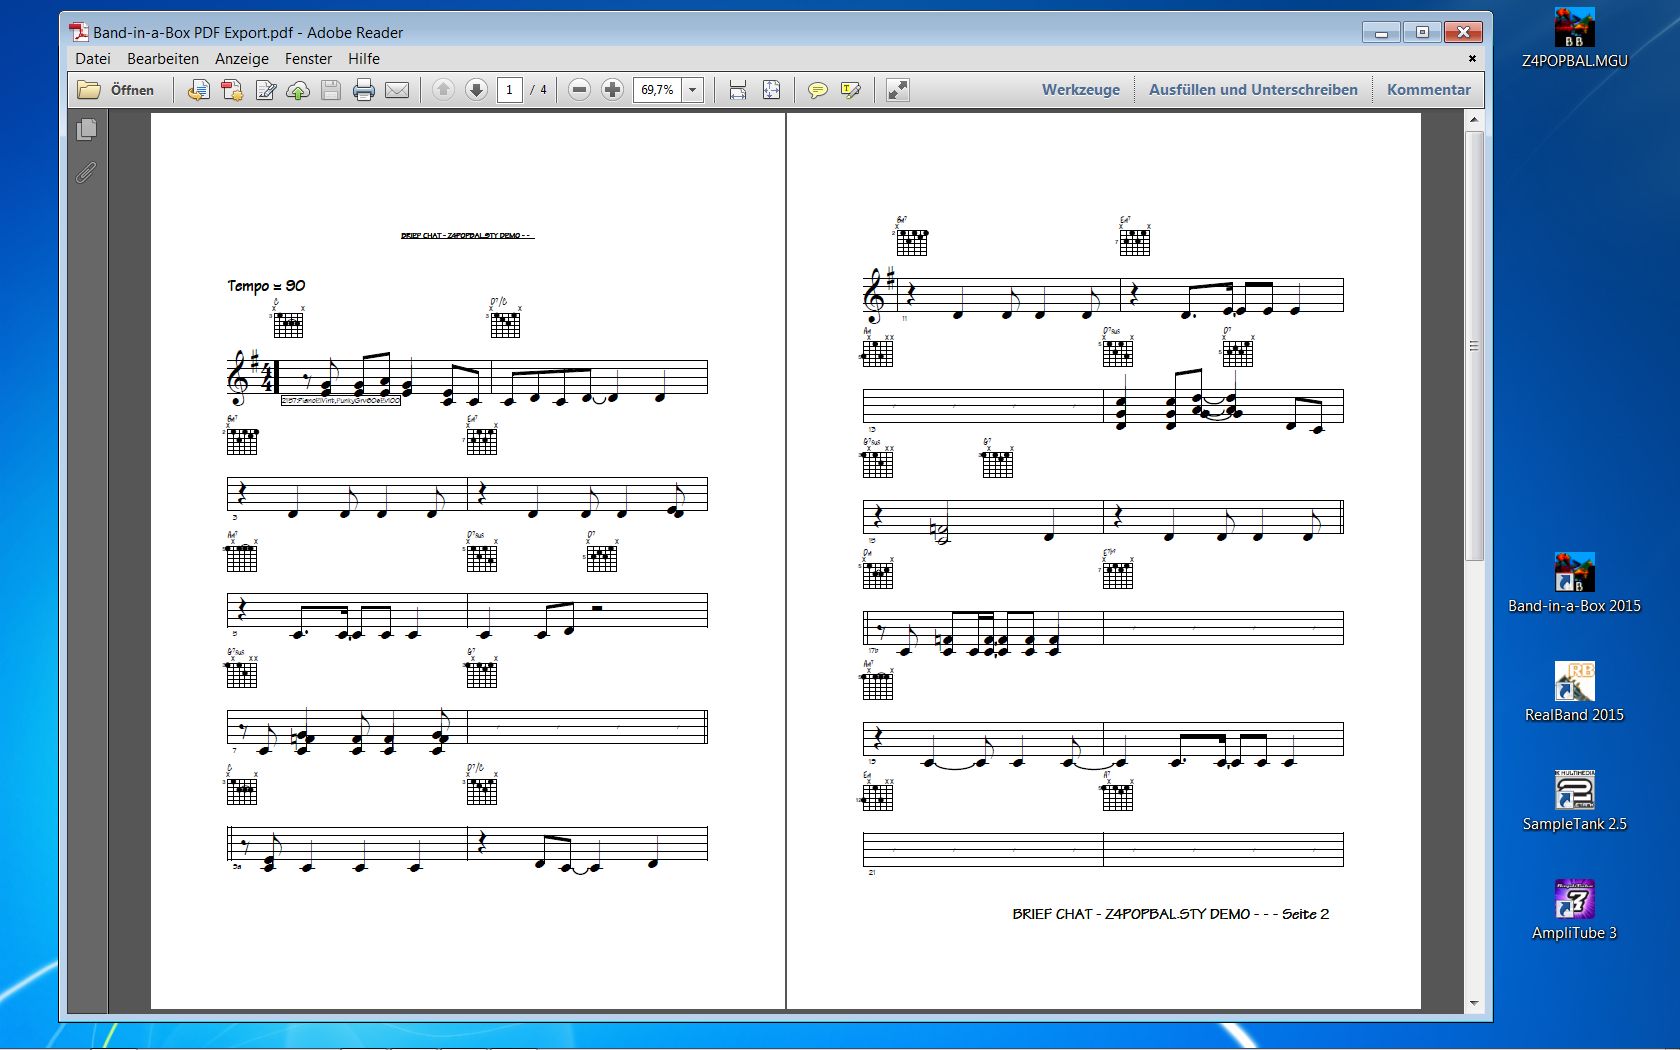
Task: Zoom out with the minus button
Action: 579,90
